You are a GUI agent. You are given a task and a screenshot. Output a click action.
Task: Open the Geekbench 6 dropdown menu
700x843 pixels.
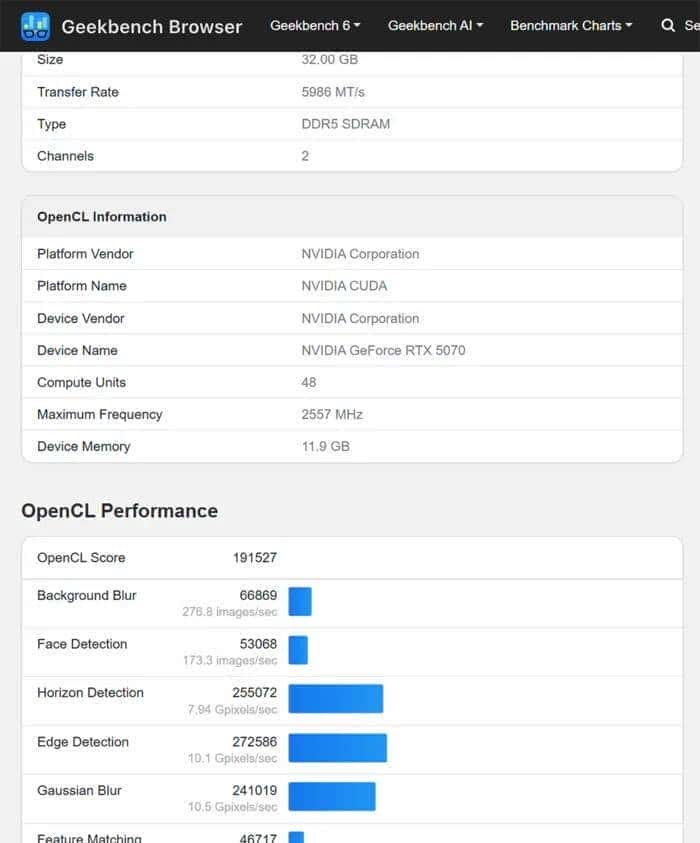pyautogui.click(x=315, y=26)
